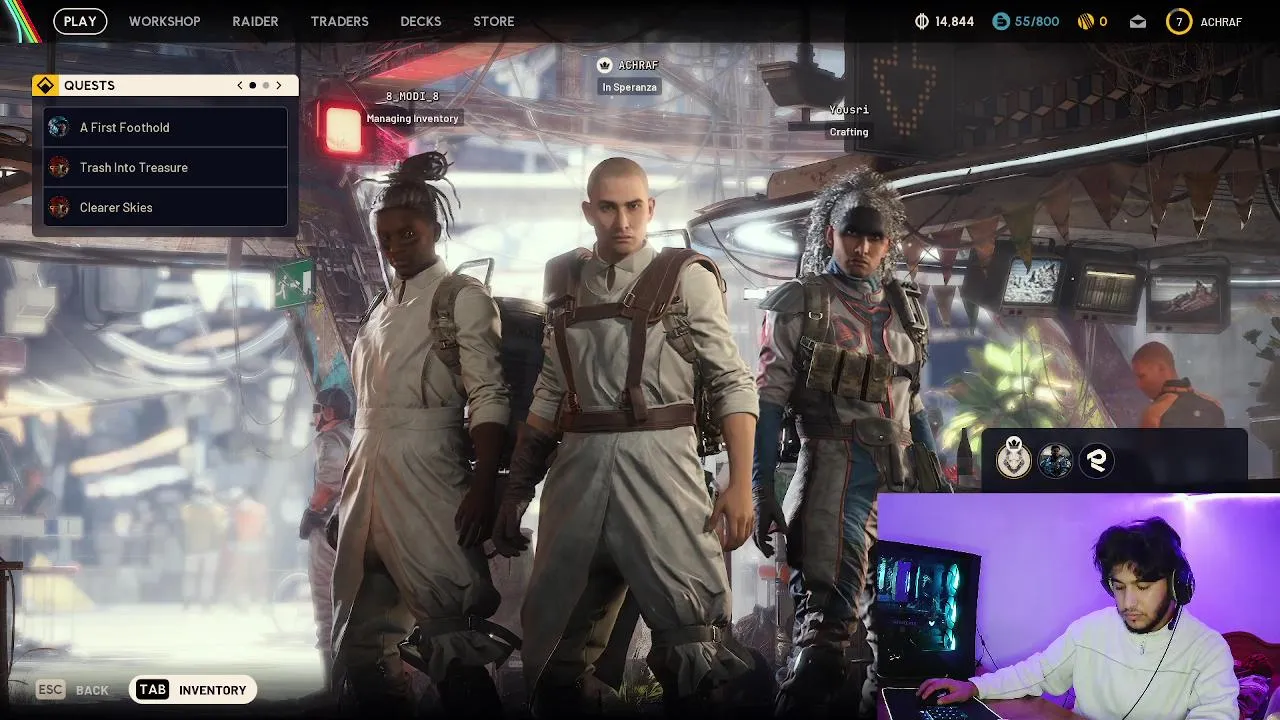This screenshot has height=720, width=1280.
Task: Click the Crafting status label
Action: click(x=849, y=132)
